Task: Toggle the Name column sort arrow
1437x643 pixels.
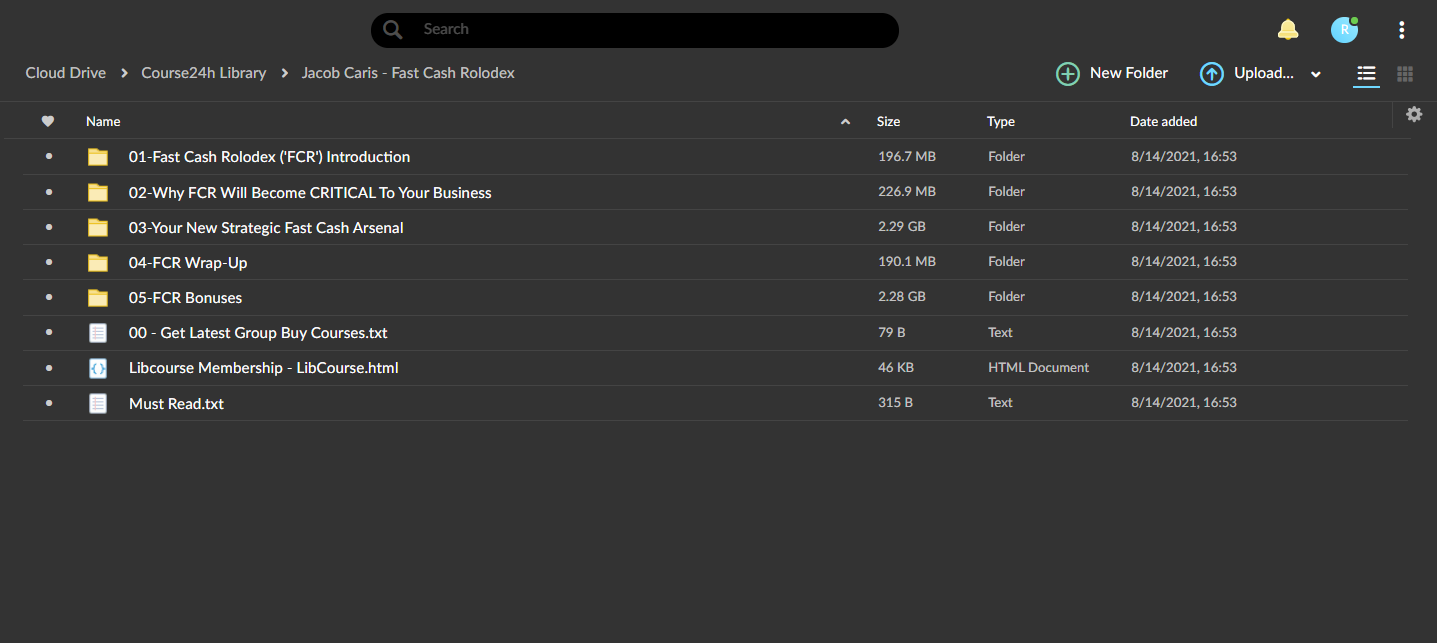Action: (845, 122)
